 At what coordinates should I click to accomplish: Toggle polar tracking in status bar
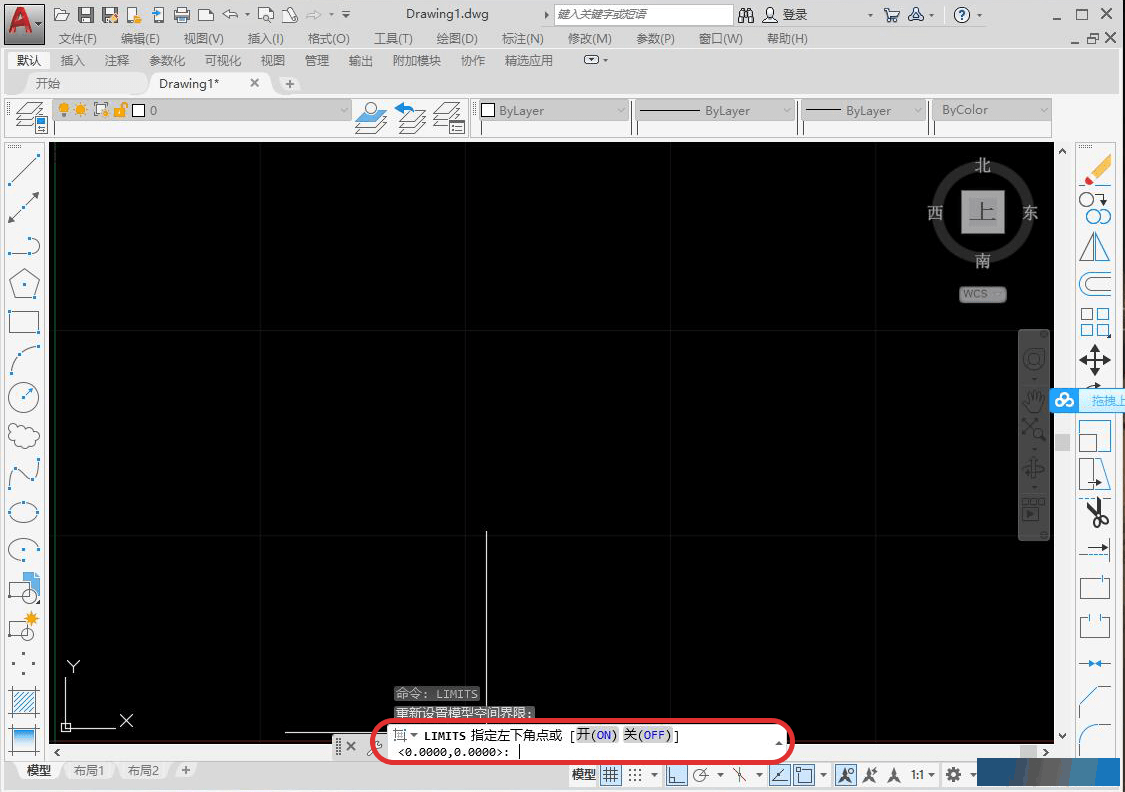click(701, 775)
